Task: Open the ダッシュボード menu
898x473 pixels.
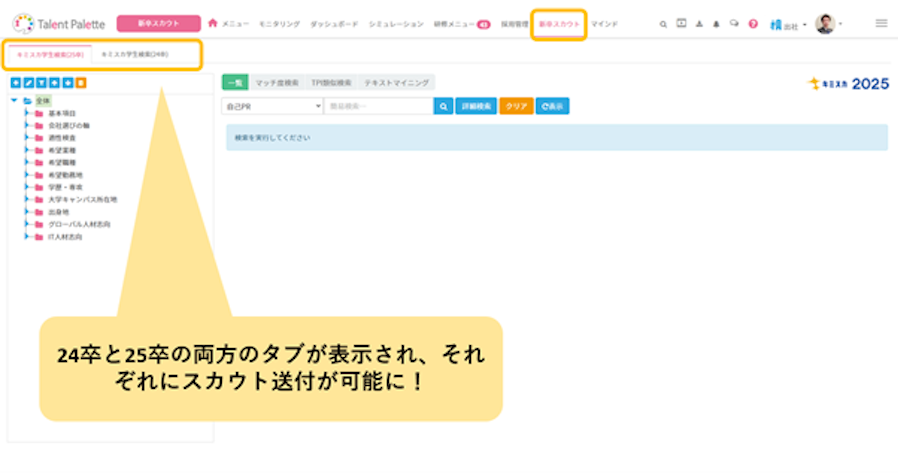Action: click(334, 24)
